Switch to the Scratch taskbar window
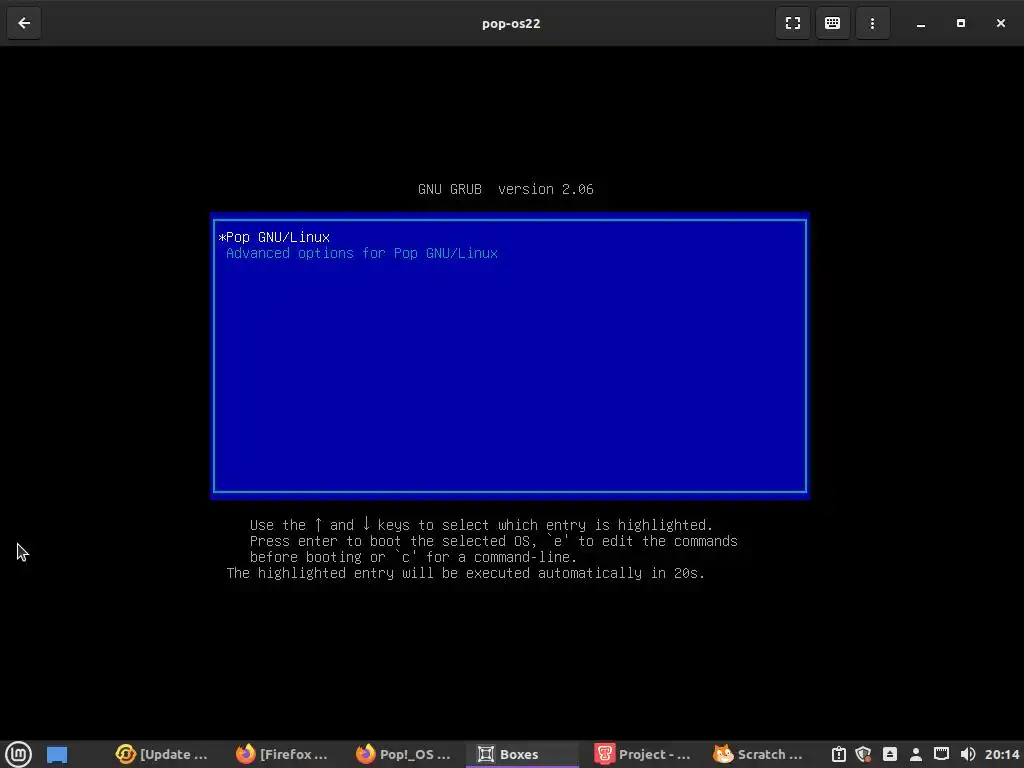1024x768 pixels. pos(758,754)
